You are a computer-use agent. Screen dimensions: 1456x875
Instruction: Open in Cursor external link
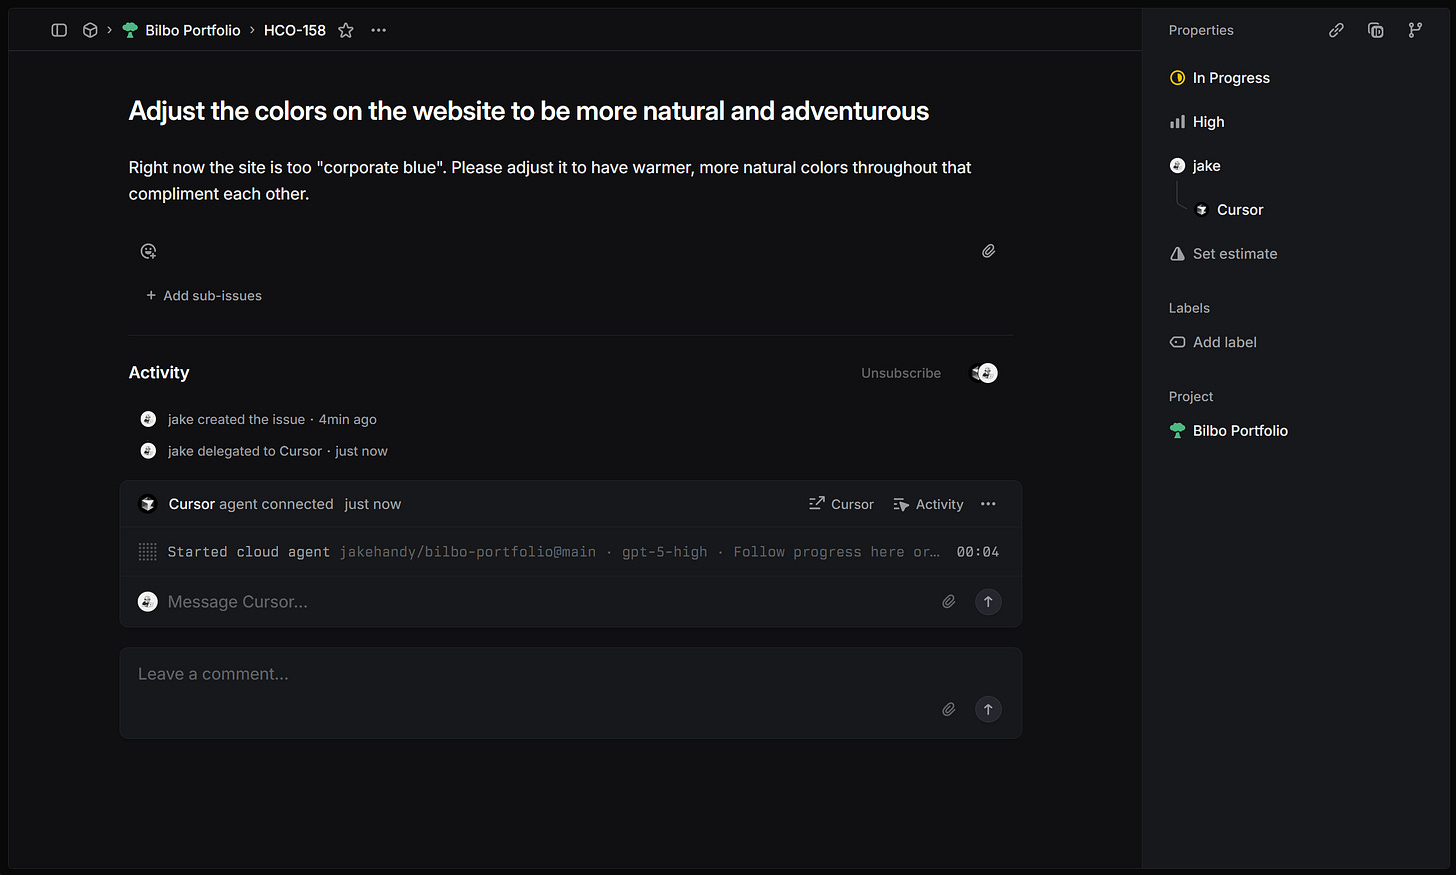click(841, 504)
